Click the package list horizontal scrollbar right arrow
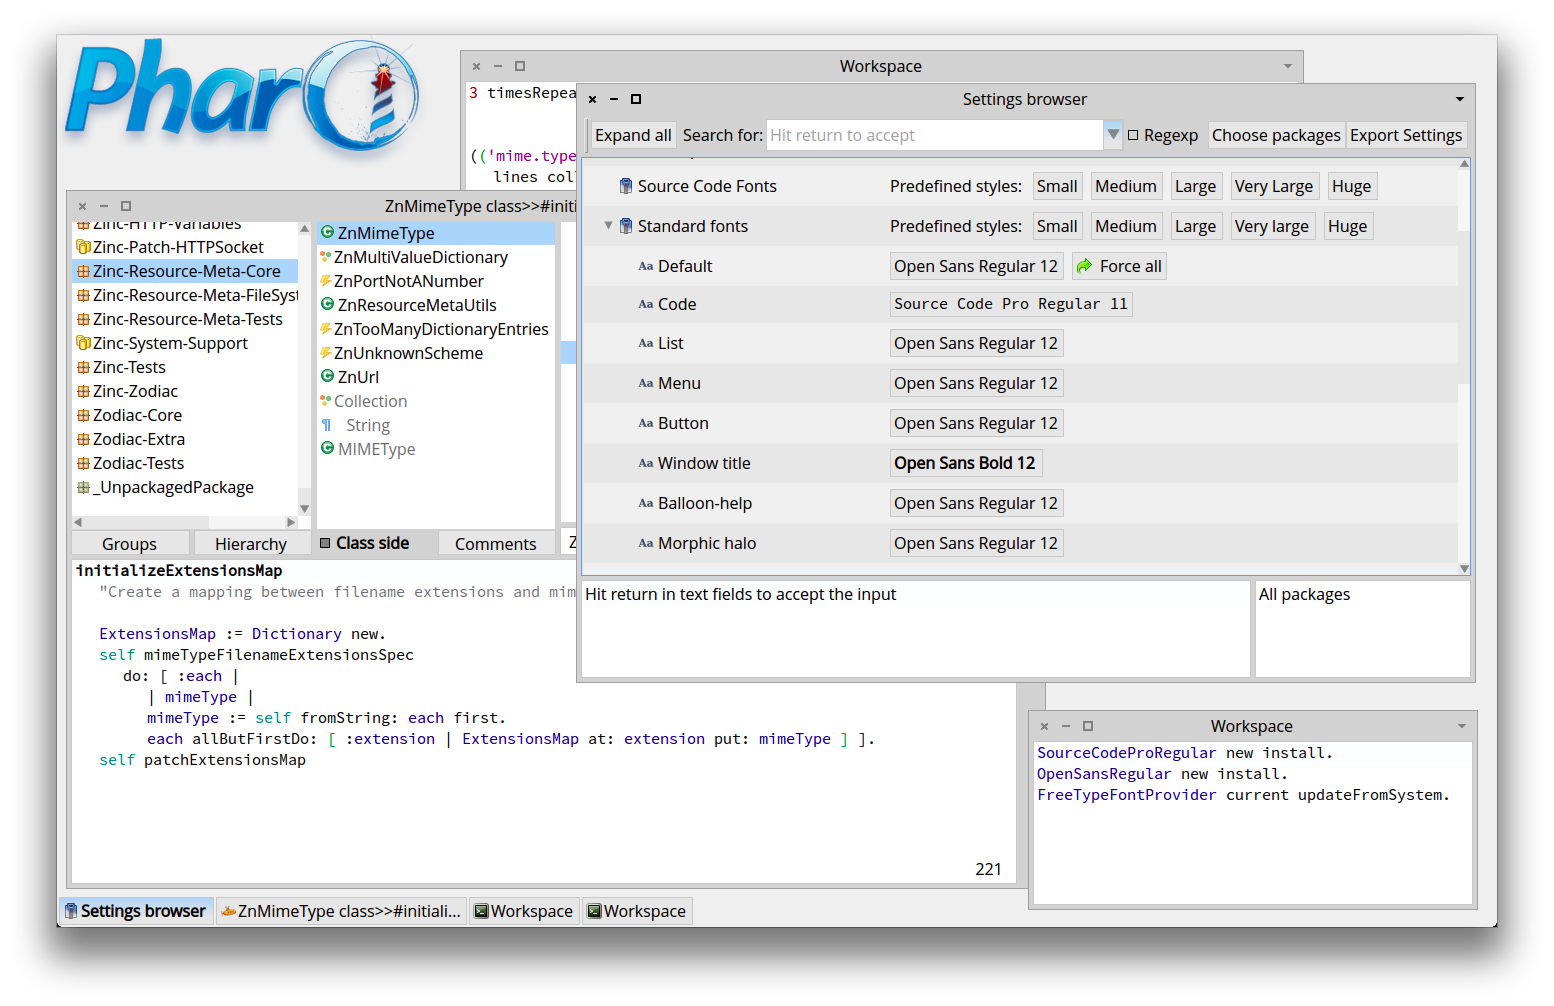The height and width of the screenshot is (1006, 1554). pos(291,522)
